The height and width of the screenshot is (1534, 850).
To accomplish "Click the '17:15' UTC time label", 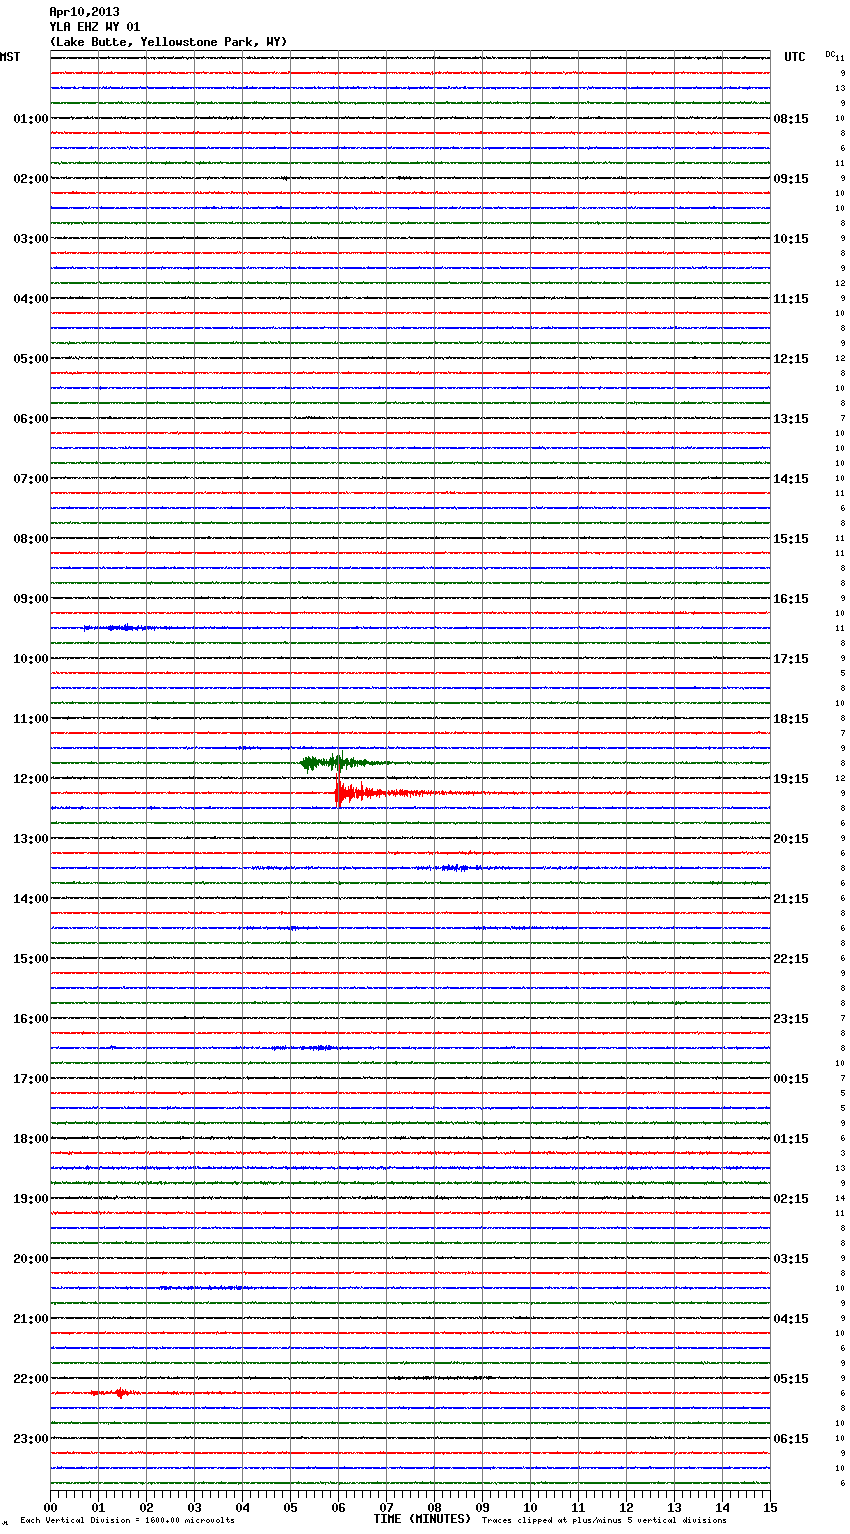I will (x=791, y=659).
